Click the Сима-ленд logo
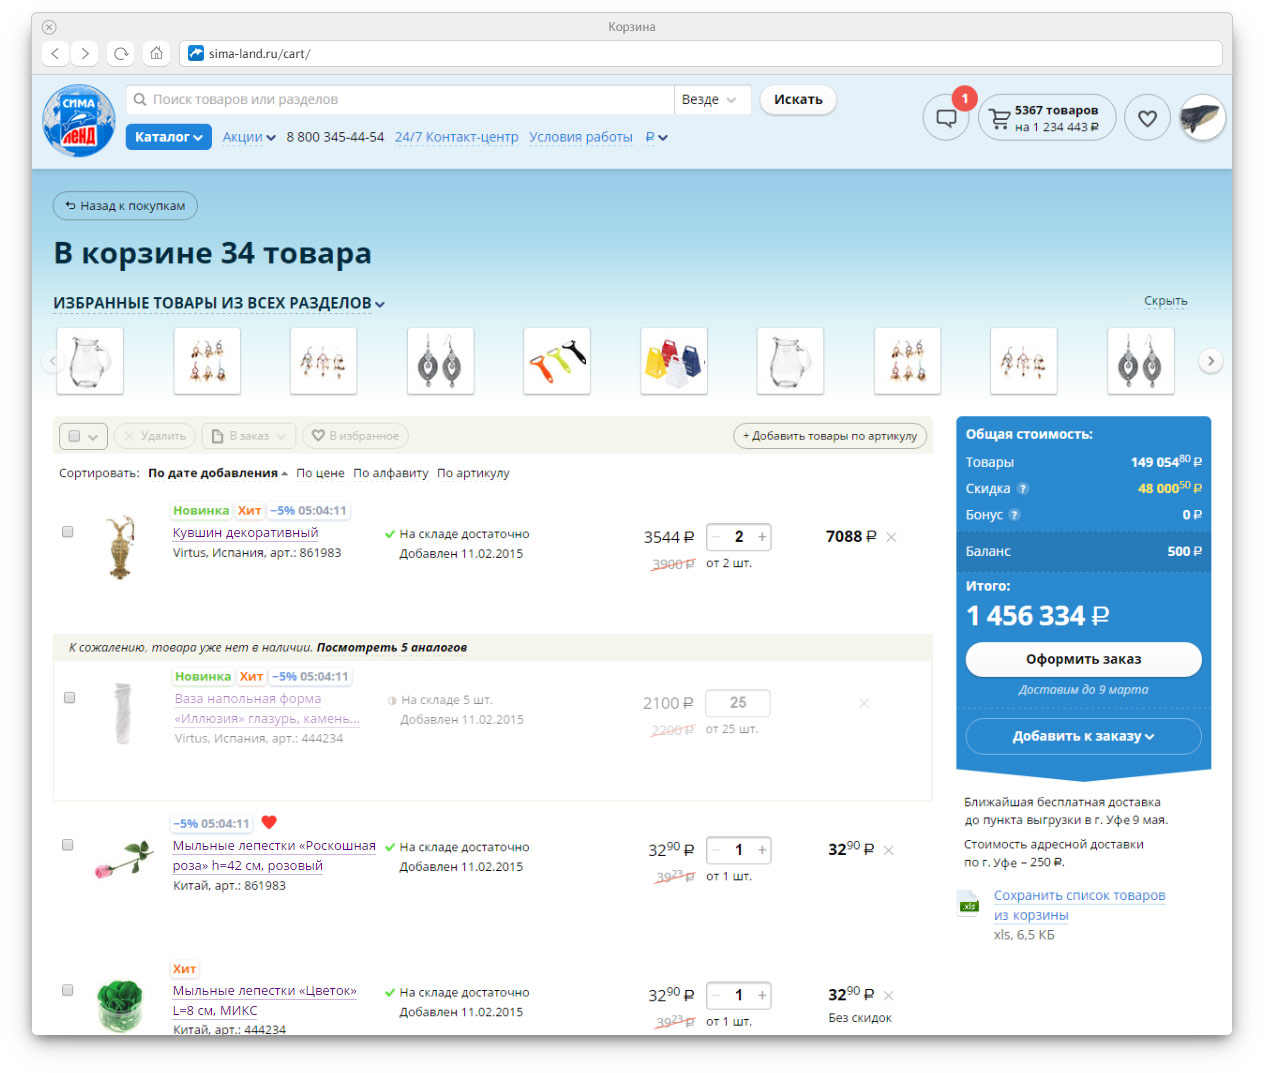This screenshot has width=1264, height=1073. [x=79, y=120]
